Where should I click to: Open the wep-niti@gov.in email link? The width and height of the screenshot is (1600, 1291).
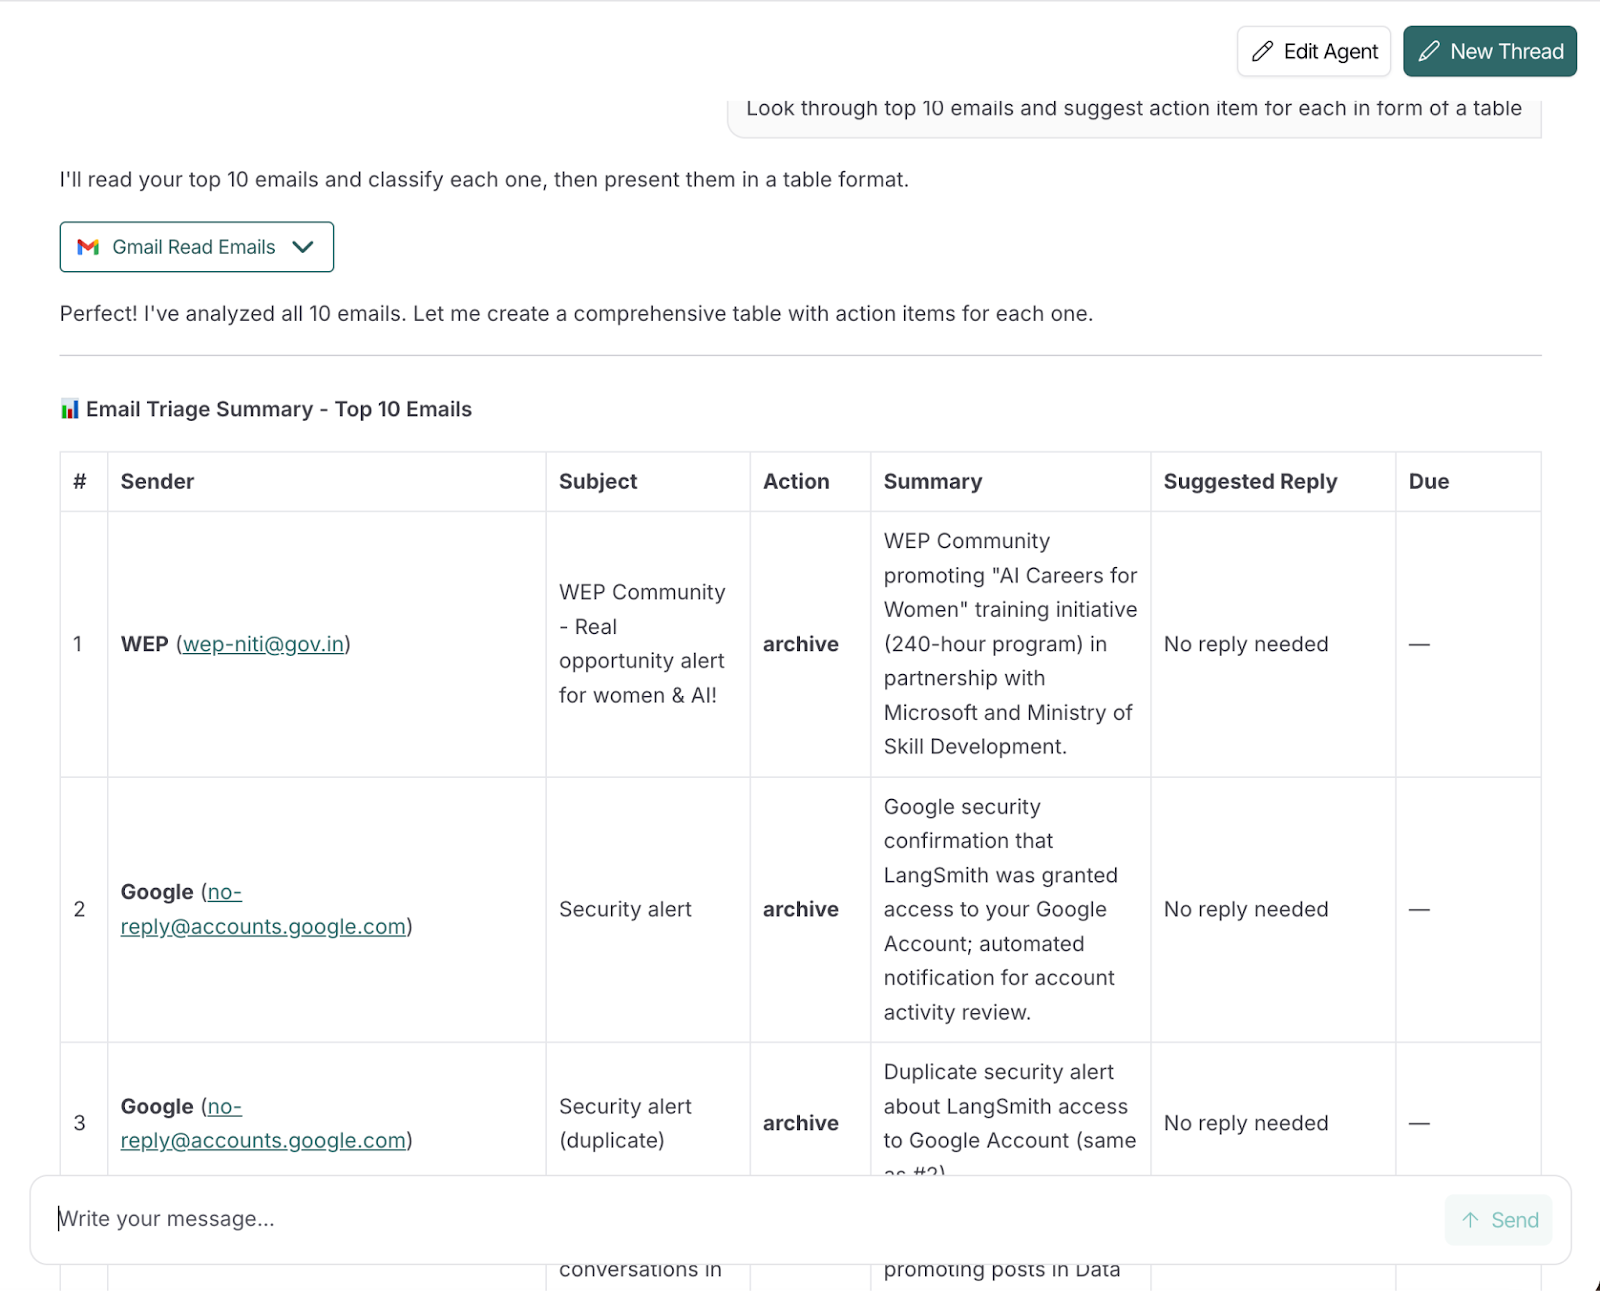(x=263, y=644)
